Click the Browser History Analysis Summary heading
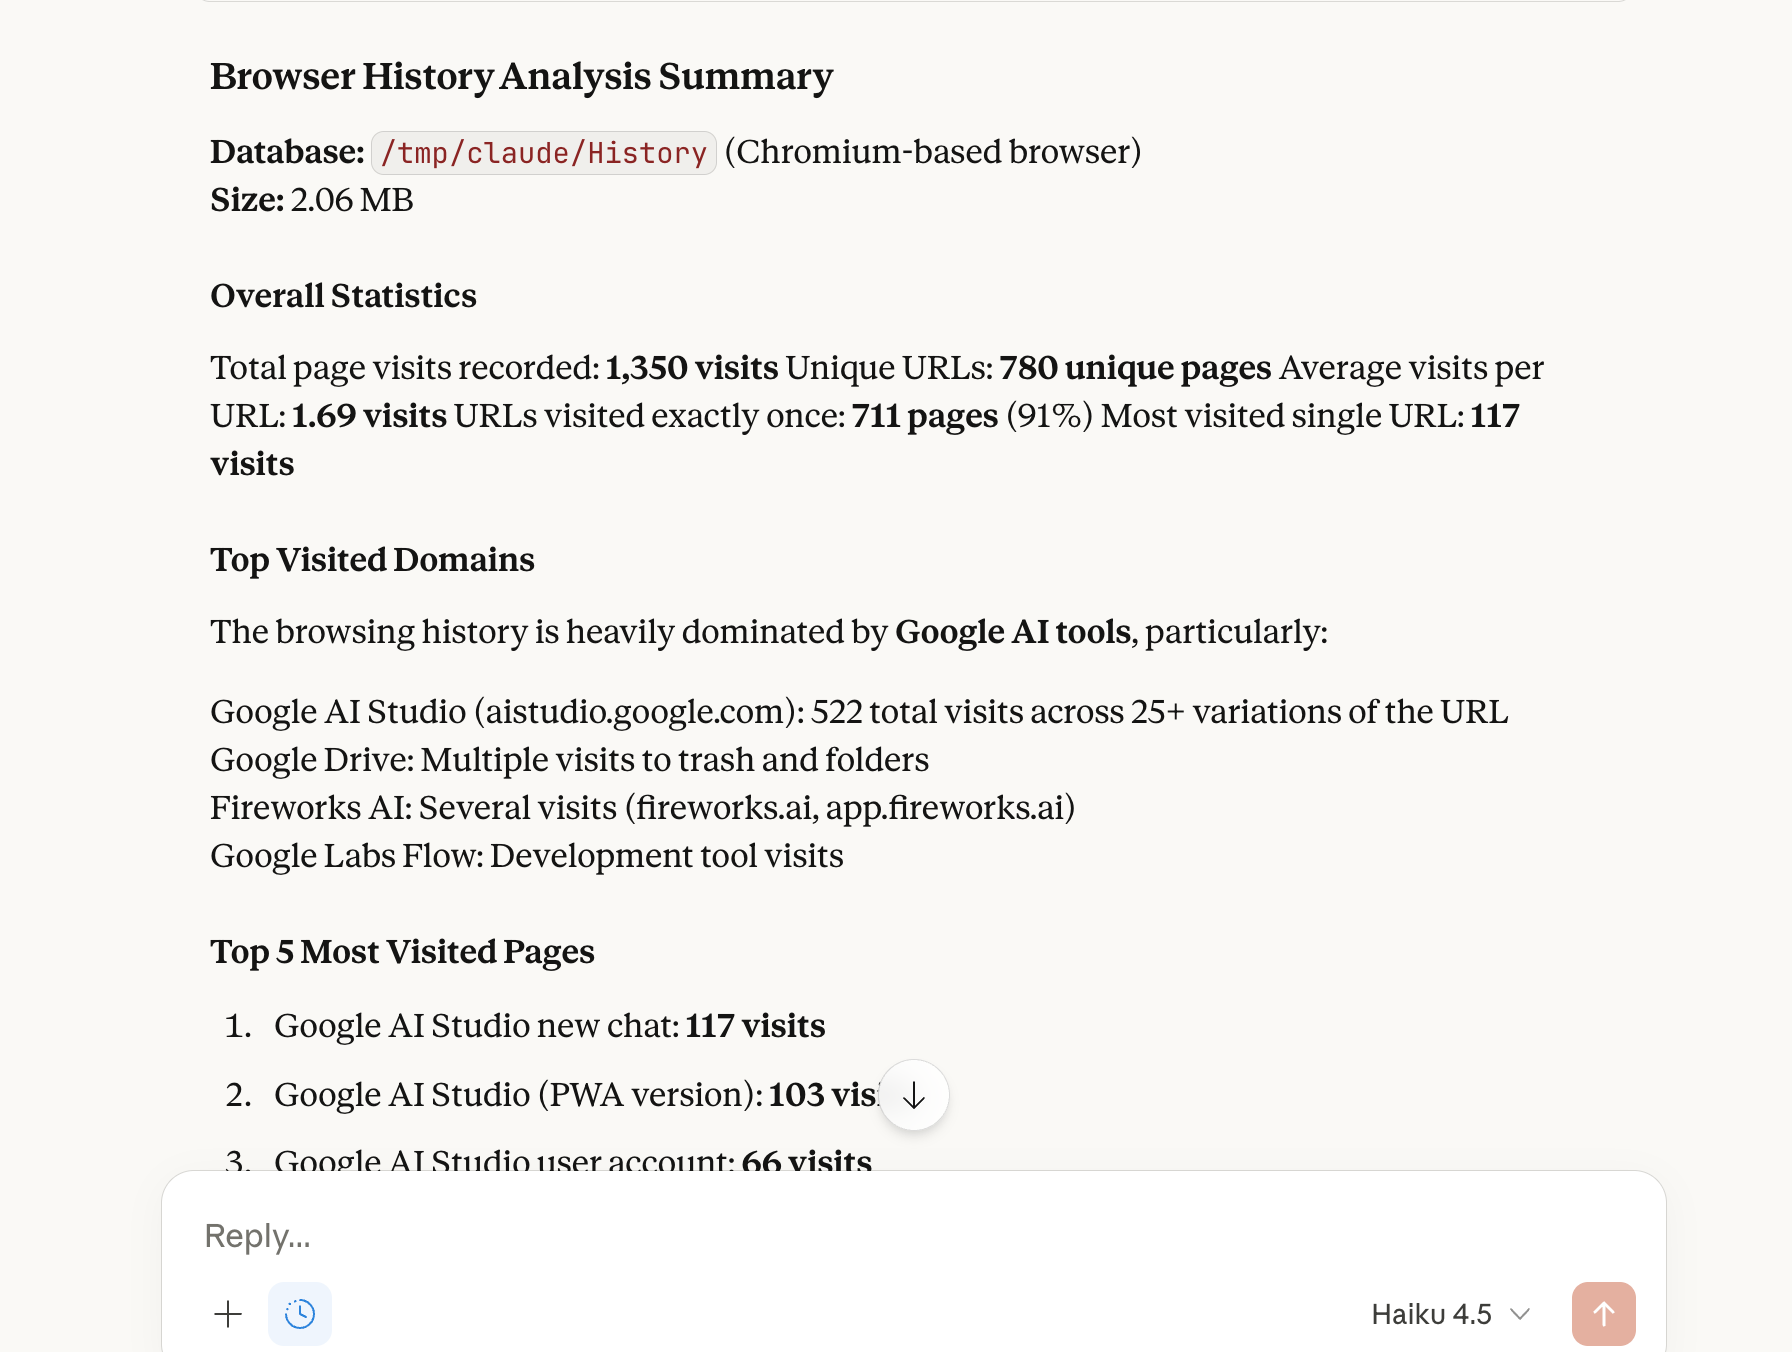1792x1352 pixels. click(x=520, y=75)
